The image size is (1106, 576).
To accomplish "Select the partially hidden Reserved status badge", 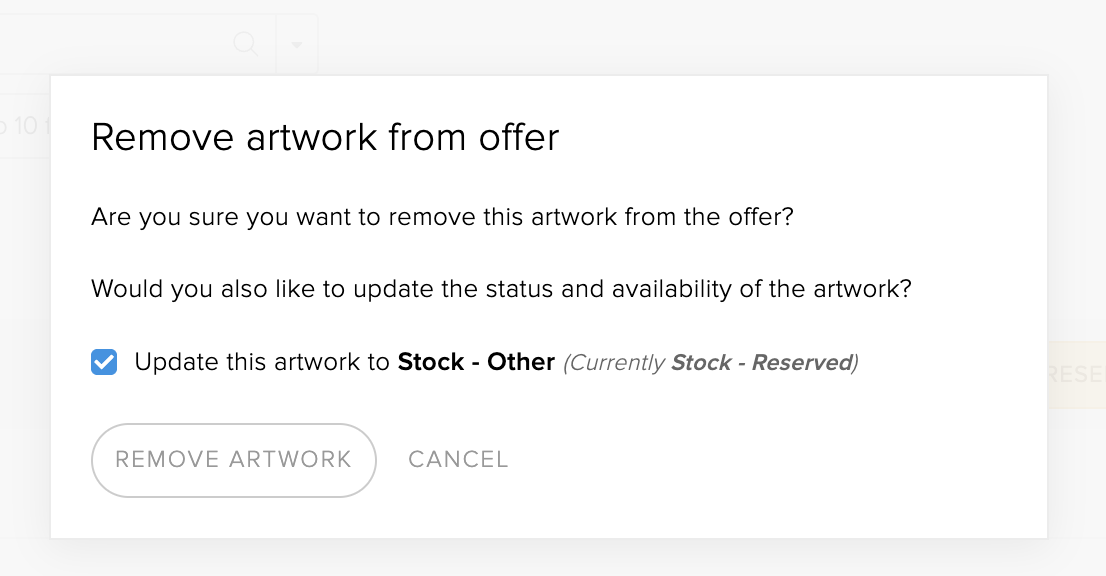I will pyautogui.click(x=1077, y=374).
